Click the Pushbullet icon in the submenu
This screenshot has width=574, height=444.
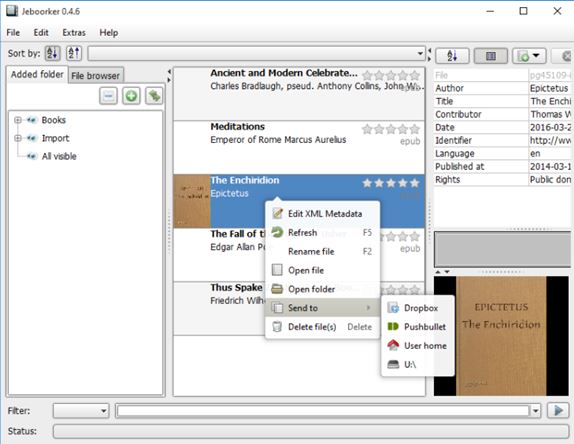click(393, 327)
